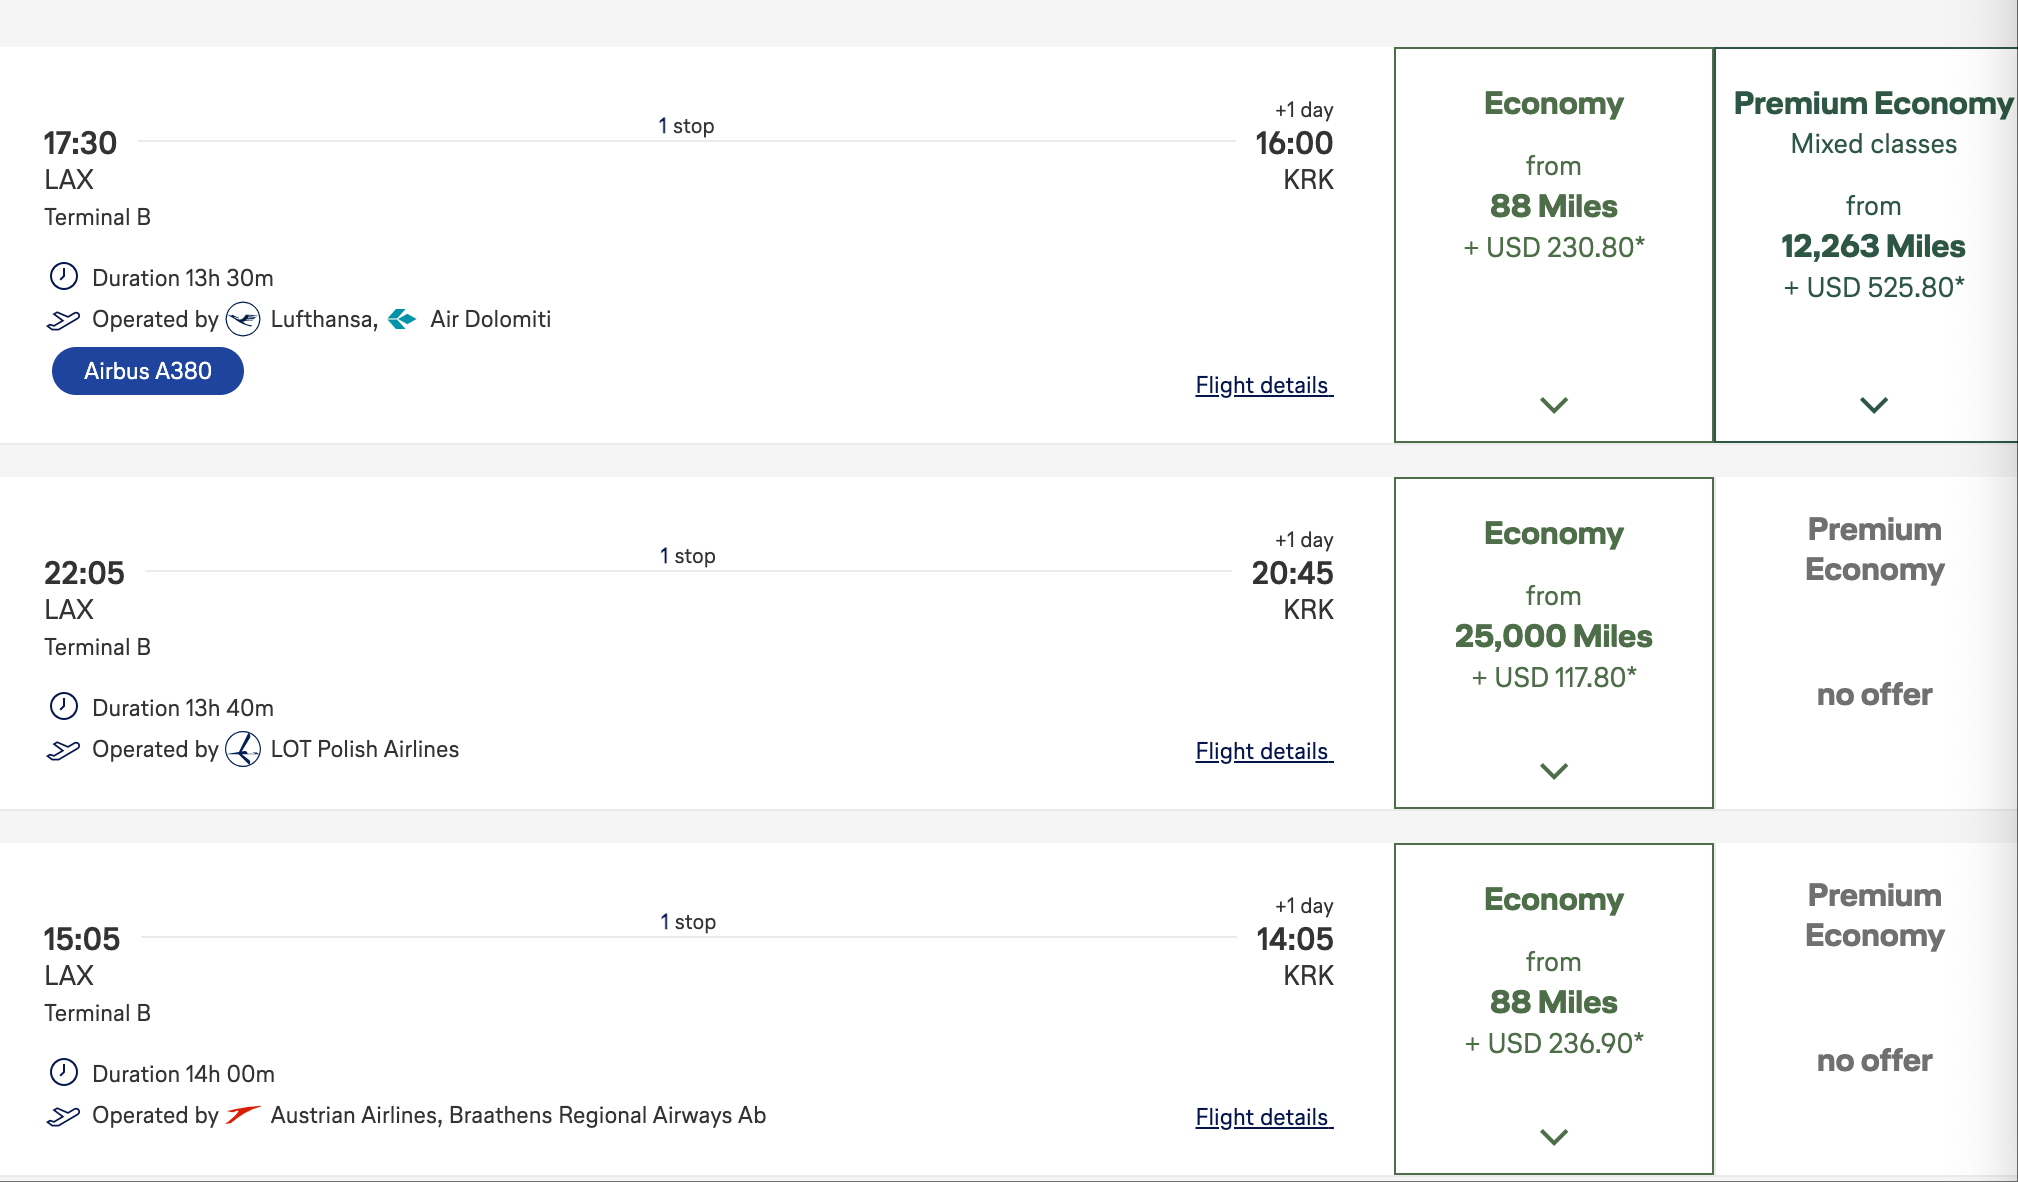Click the Airbus A380 badge

[148, 371]
